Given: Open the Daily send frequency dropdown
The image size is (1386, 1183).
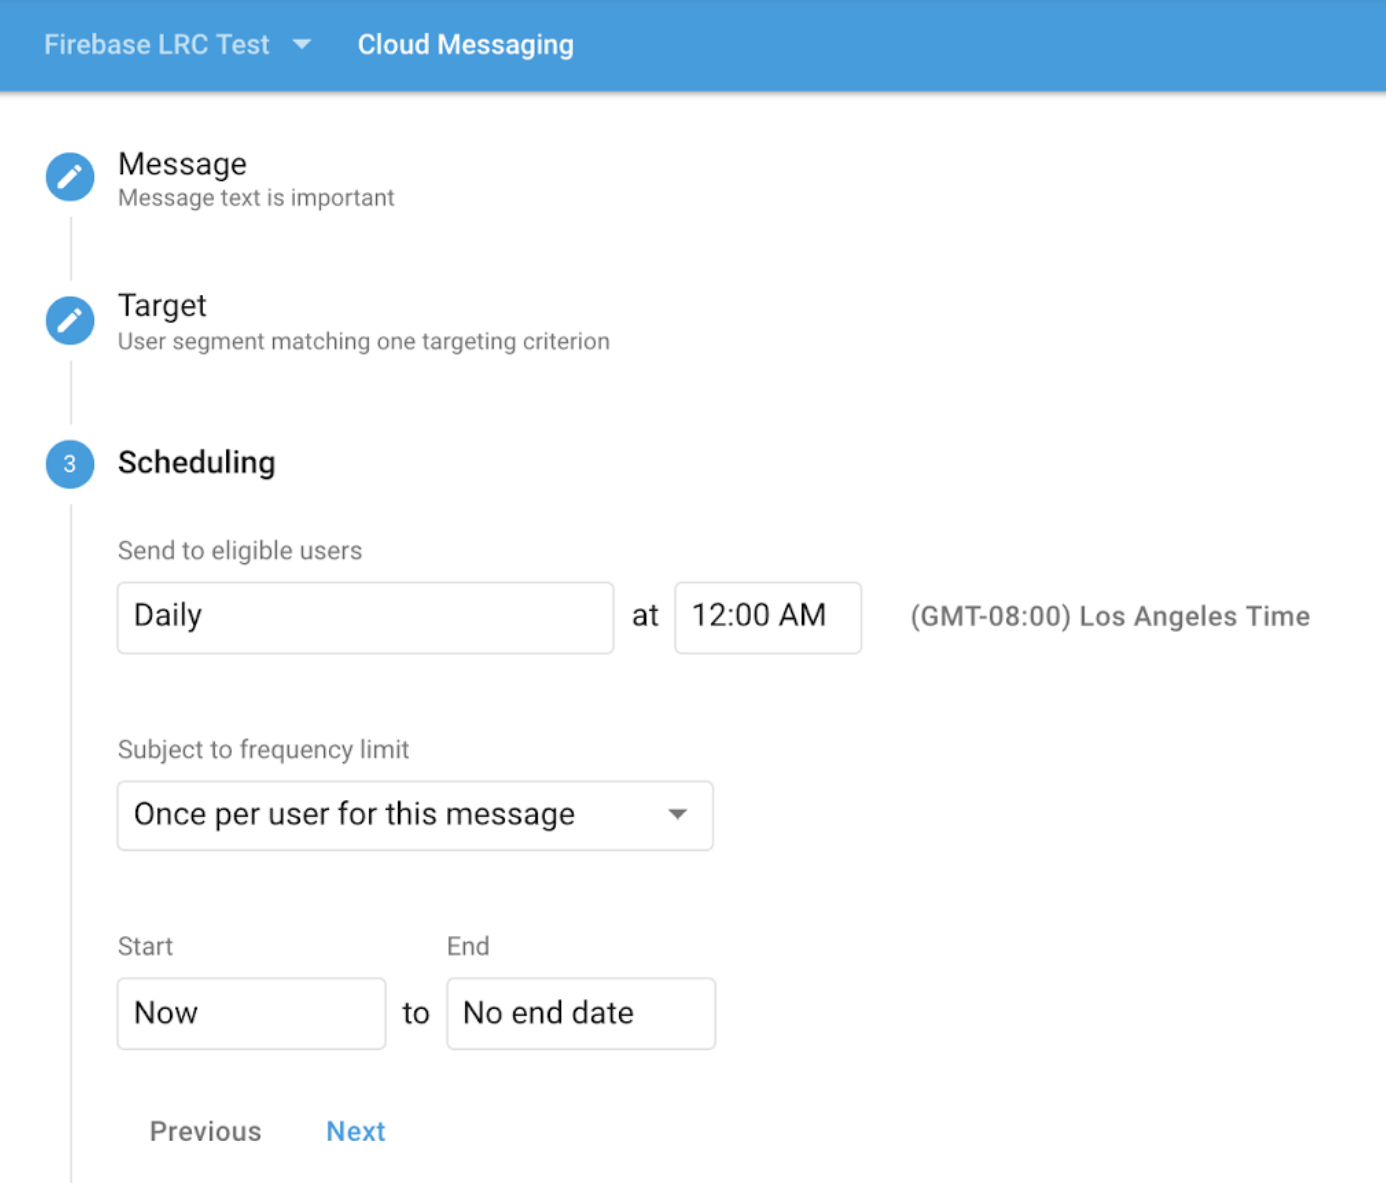Looking at the screenshot, I should coord(365,617).
